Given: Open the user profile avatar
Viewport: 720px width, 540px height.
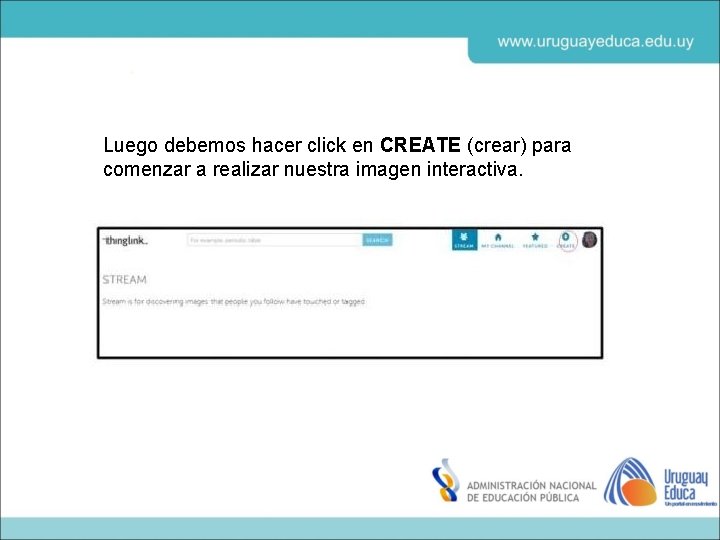Looking at the screenshot, I should (590, 240).
